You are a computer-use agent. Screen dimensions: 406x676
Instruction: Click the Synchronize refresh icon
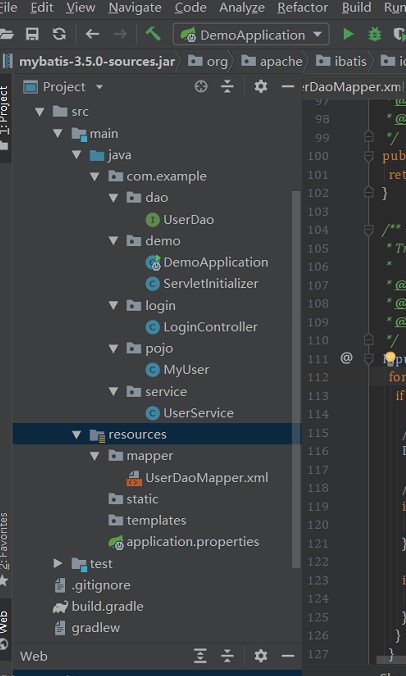pyautogui.click(x=59, y=34)
